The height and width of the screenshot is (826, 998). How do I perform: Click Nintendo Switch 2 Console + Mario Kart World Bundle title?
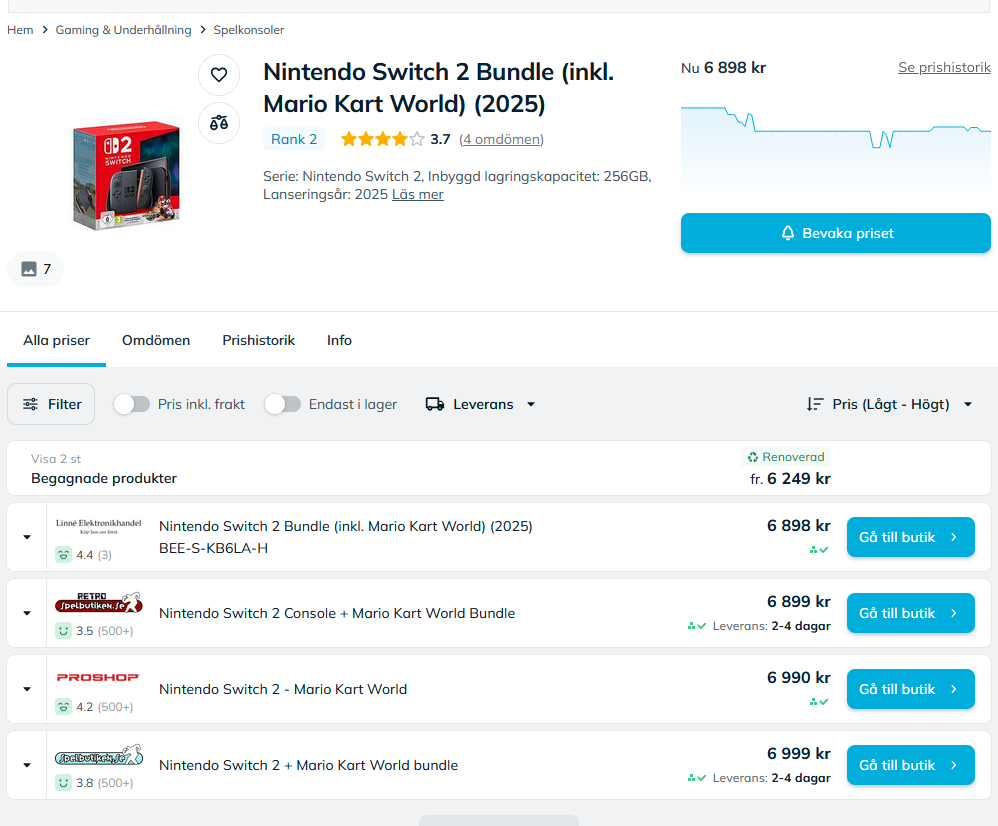point(337,613)
